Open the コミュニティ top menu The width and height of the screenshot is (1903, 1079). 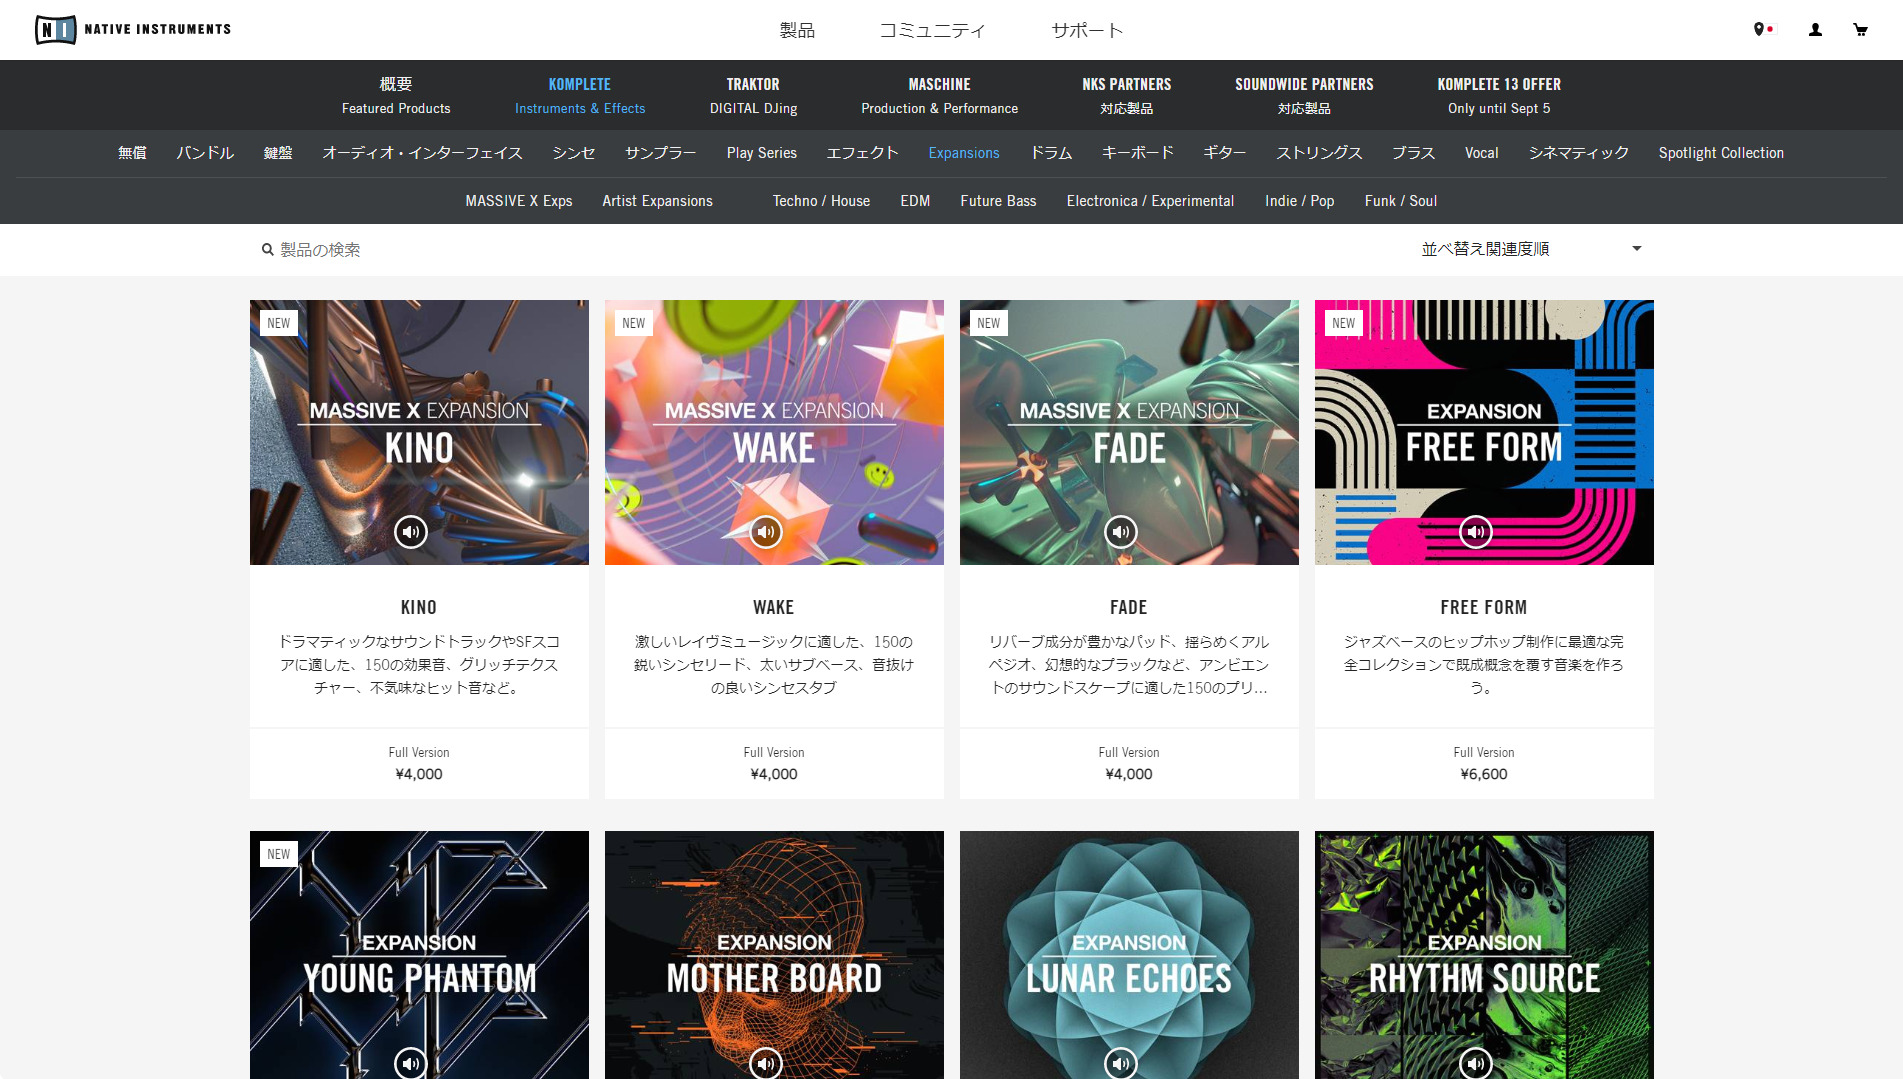(932, 30)
